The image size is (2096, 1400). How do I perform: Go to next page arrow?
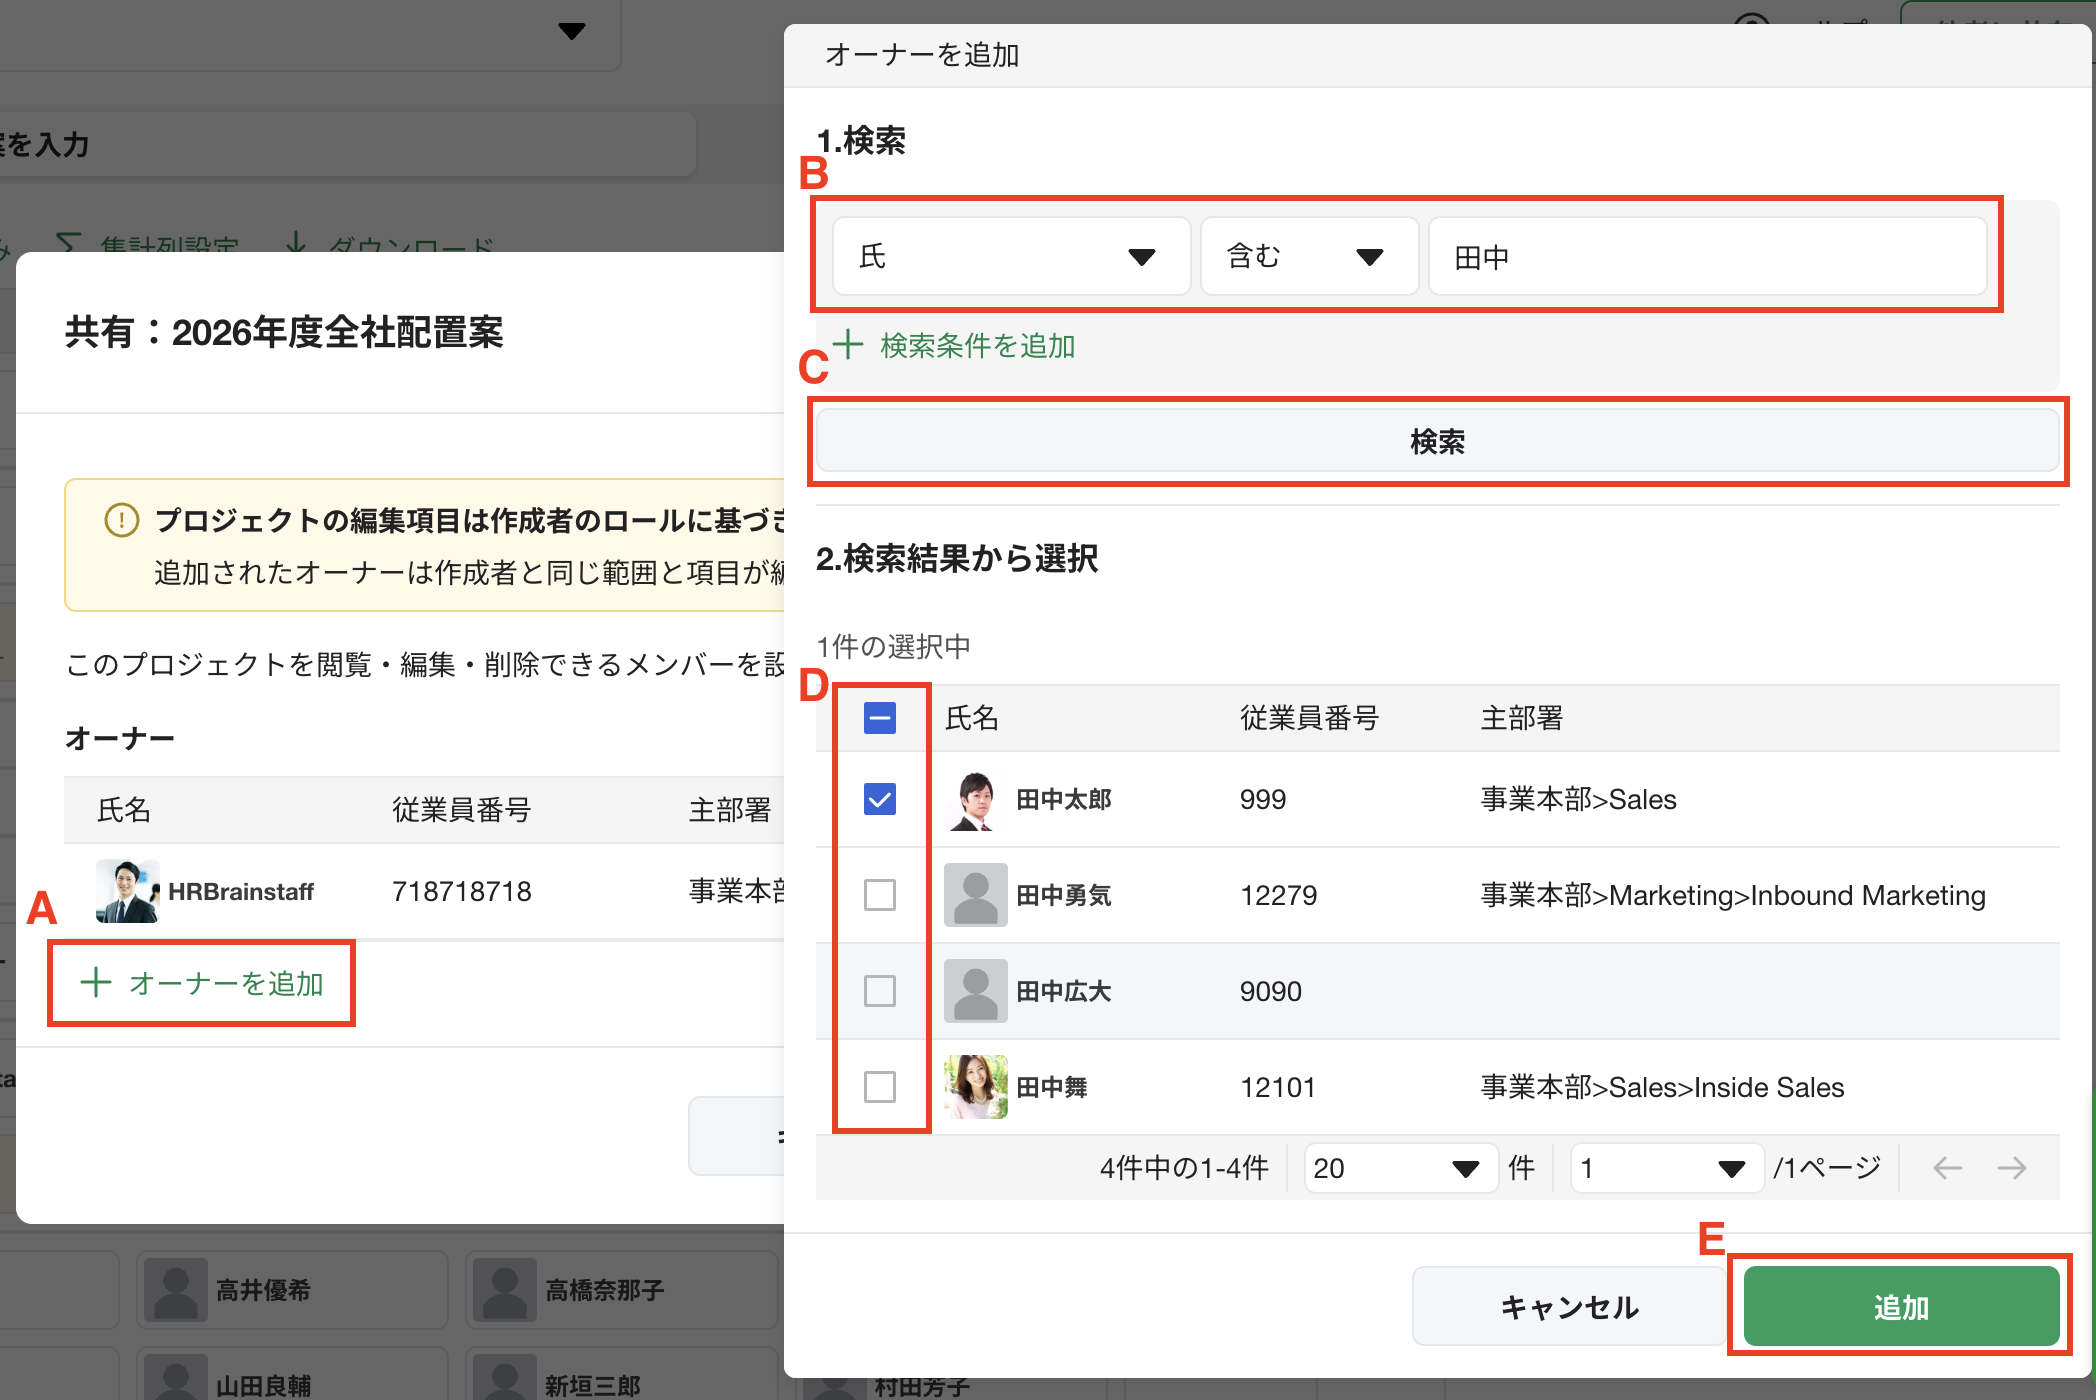(x=2011, y=1168)
